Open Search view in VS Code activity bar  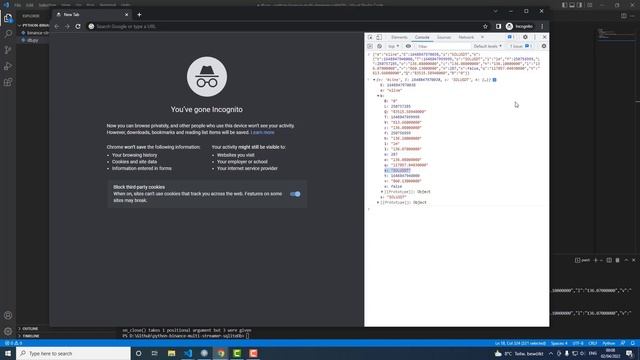click(8, 33)
